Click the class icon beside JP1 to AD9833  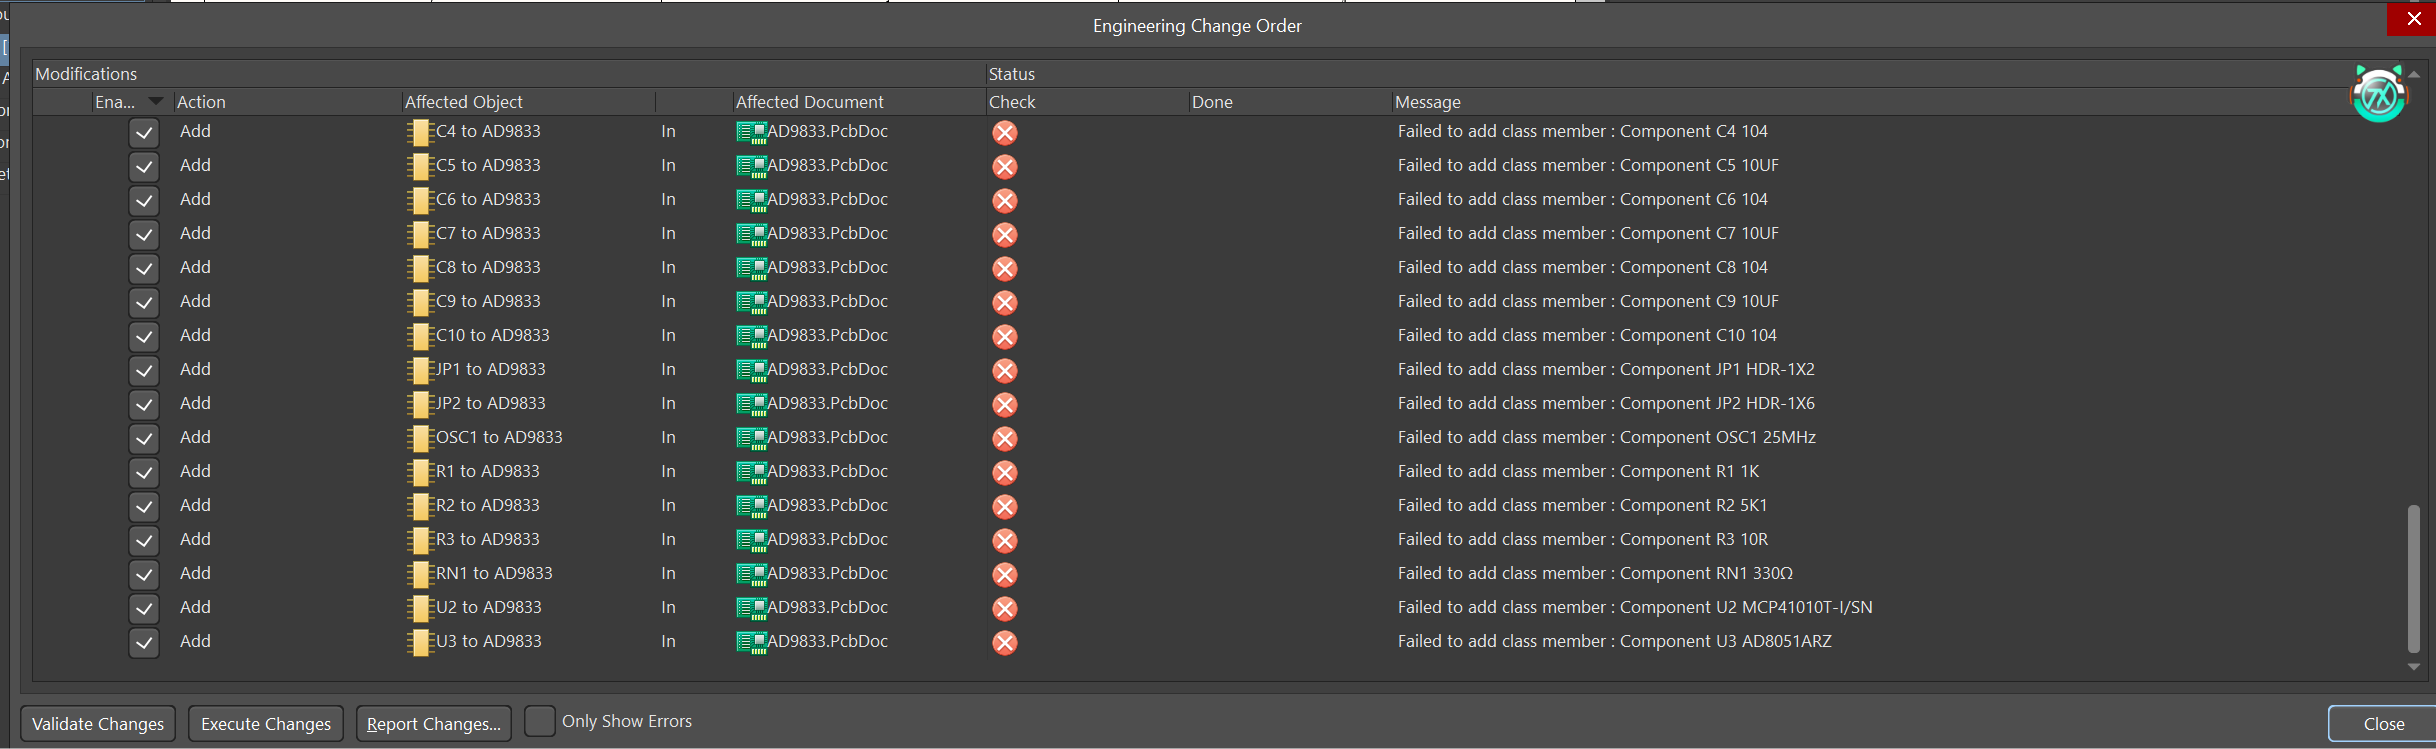pos(419,370)
